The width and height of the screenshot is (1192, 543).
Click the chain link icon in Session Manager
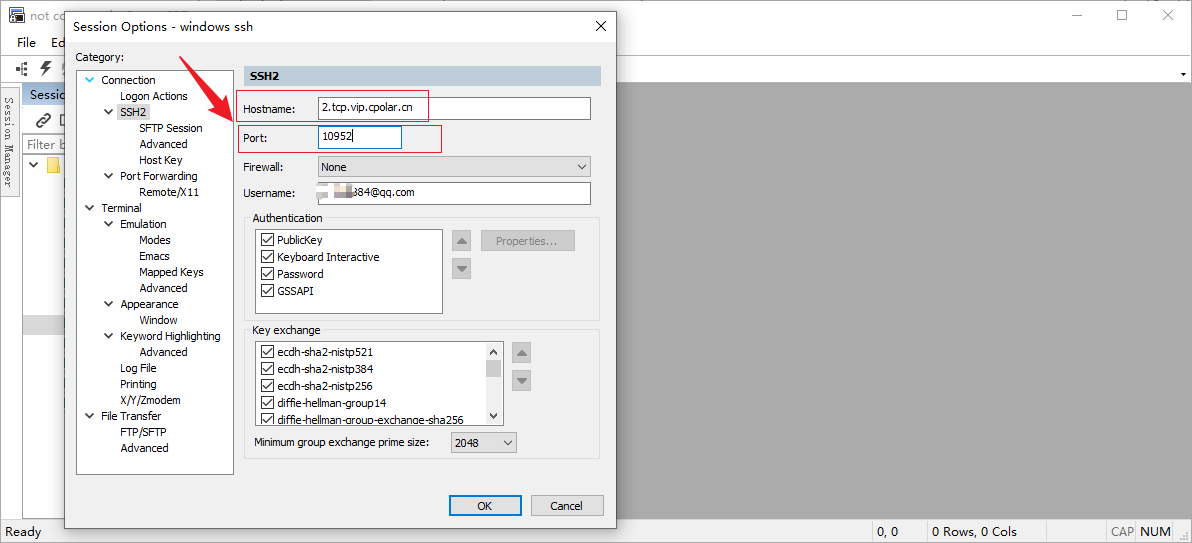click(43, 120)
